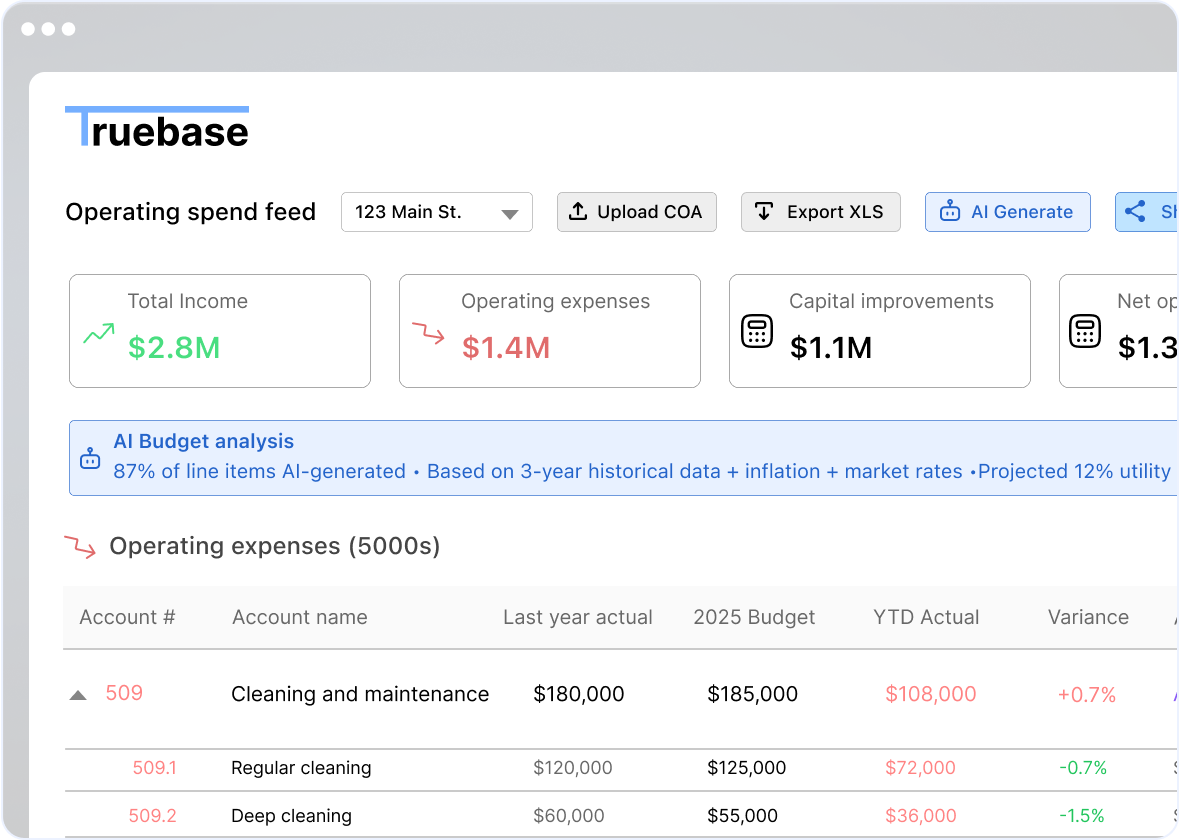1180x840 pixels.
Task: Click the AI Generate button
Action: [x=1007, y=212]
